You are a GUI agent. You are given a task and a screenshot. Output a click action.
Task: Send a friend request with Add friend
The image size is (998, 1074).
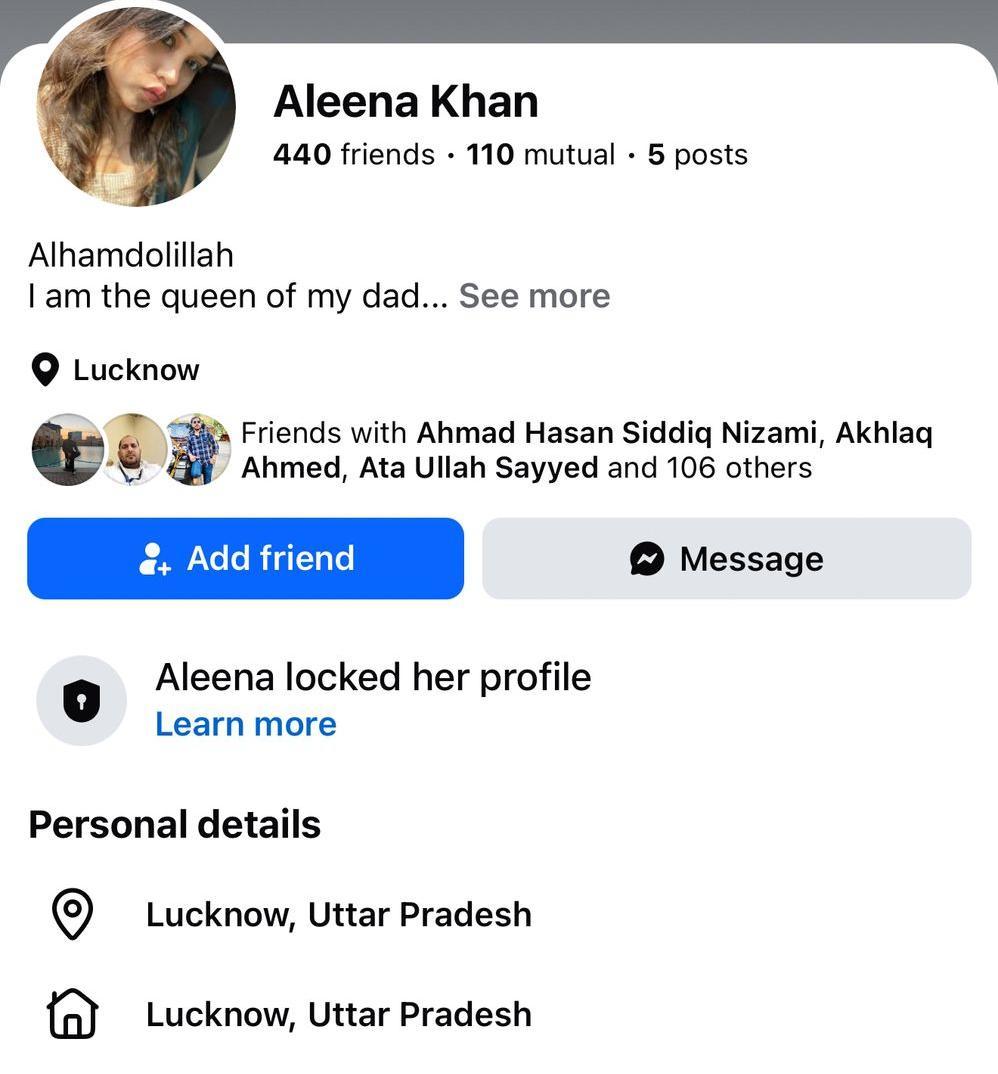245,558
